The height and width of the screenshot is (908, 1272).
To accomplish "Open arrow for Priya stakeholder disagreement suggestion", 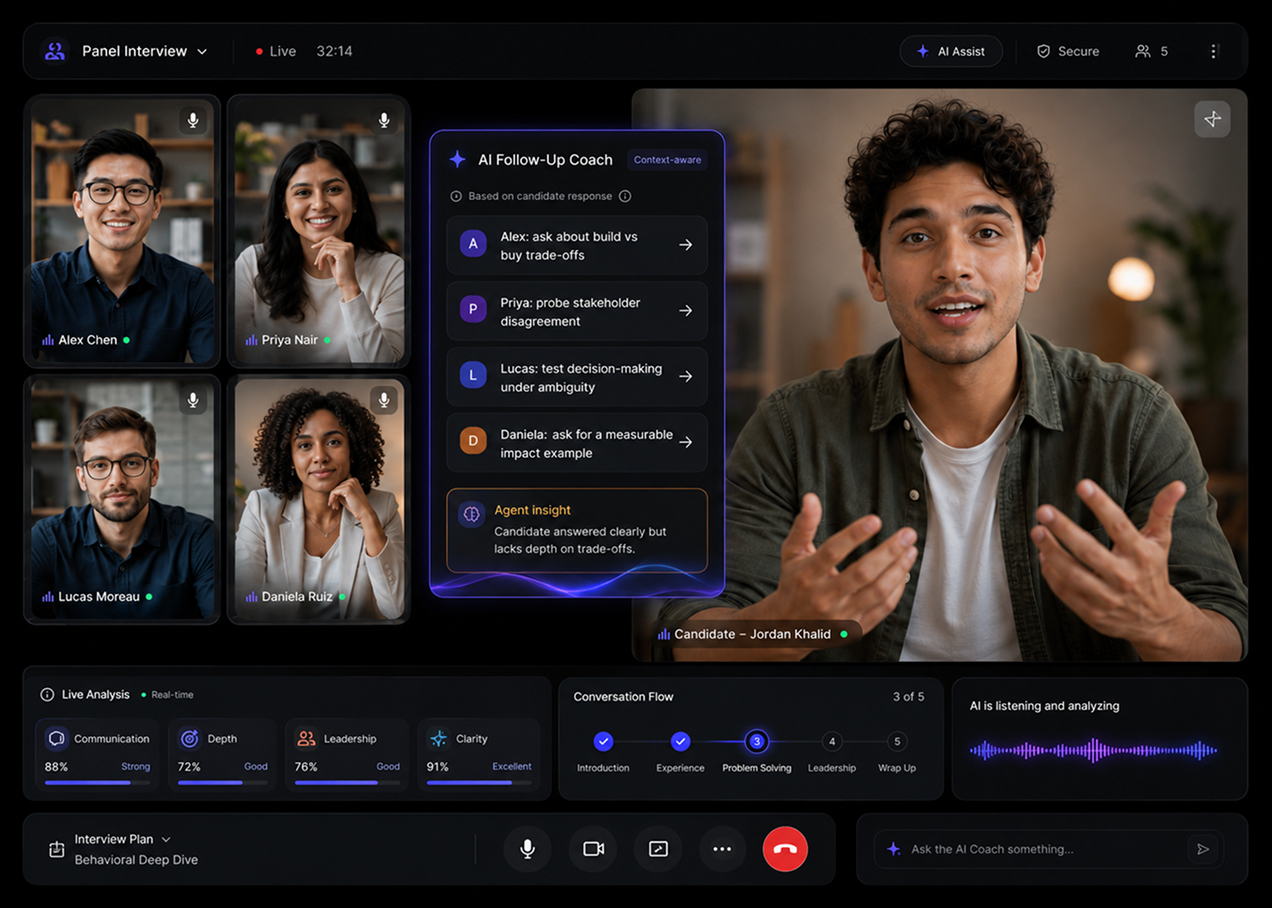I will 685,311.
